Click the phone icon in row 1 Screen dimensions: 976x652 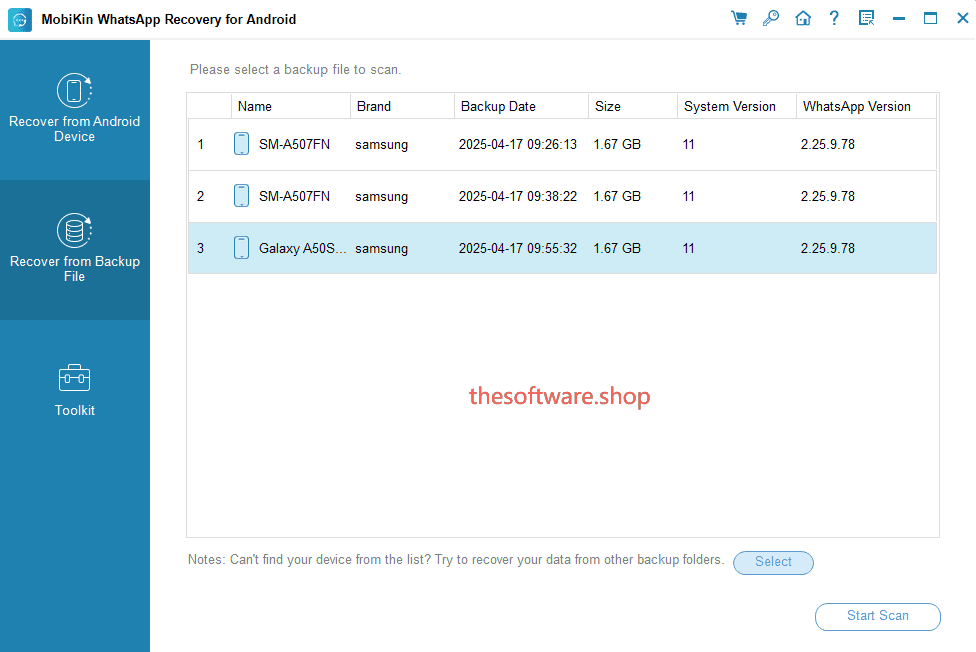pos(242,144)
